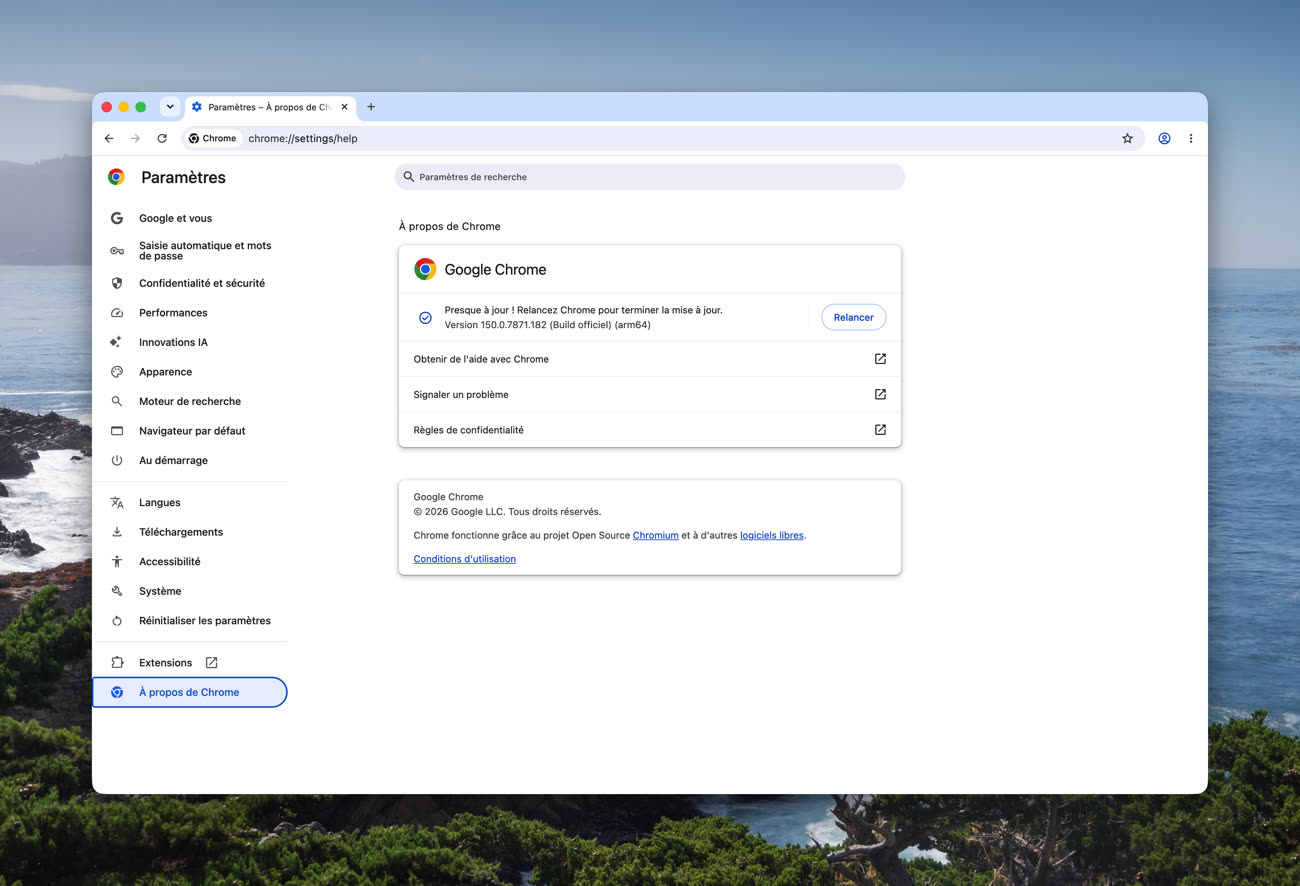Open Obtenir de l'aide avec Chrome
The image size is (1300, 886).
tap(650, 359)
